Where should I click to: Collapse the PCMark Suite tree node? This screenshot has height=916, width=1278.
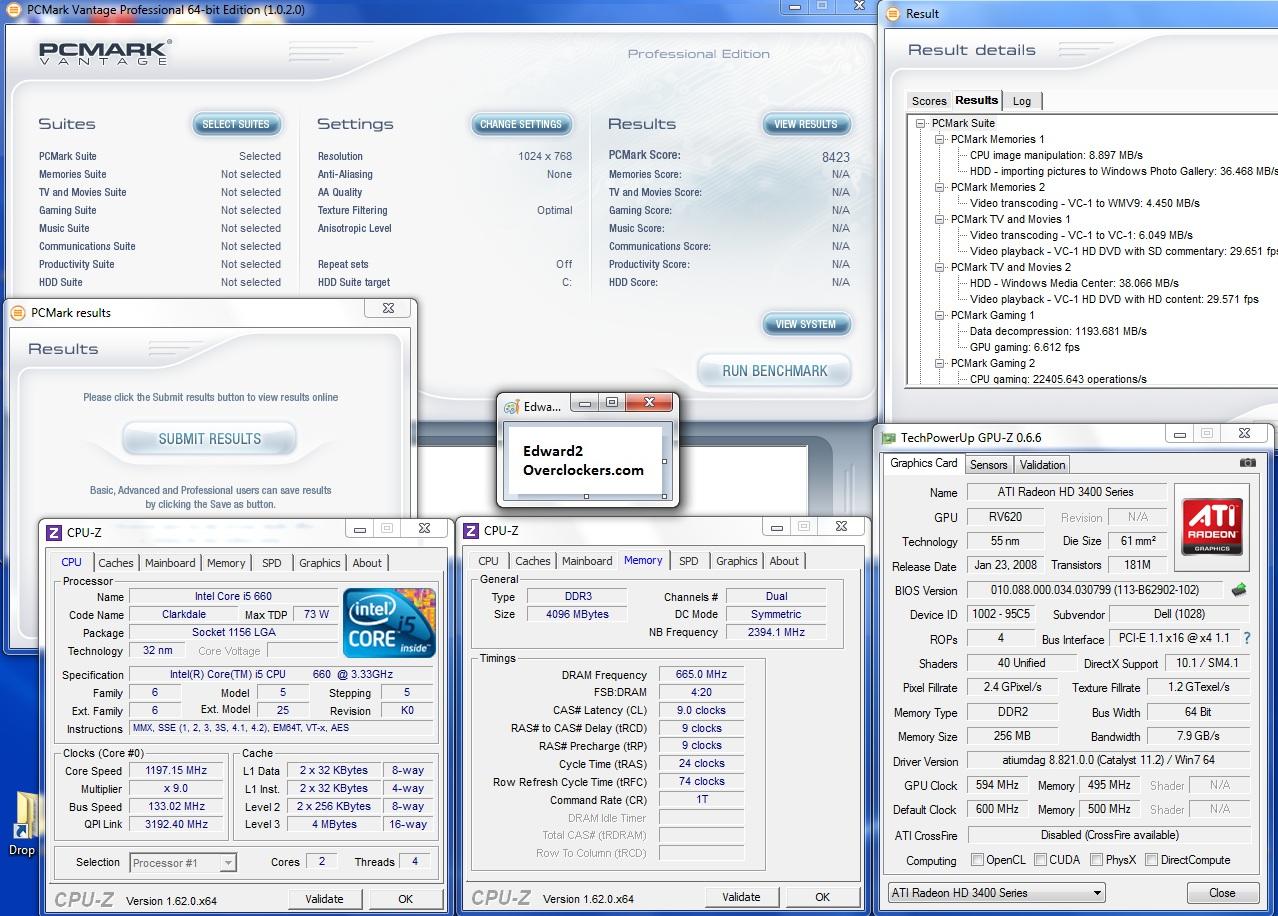pyautogui.click(x=920, y=123)
